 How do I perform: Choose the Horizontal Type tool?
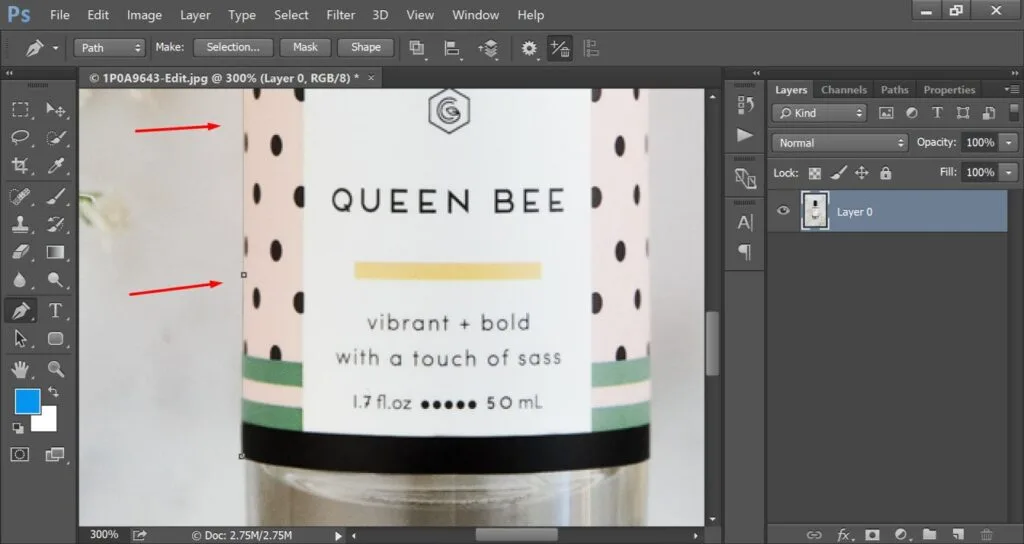[56, 311]
